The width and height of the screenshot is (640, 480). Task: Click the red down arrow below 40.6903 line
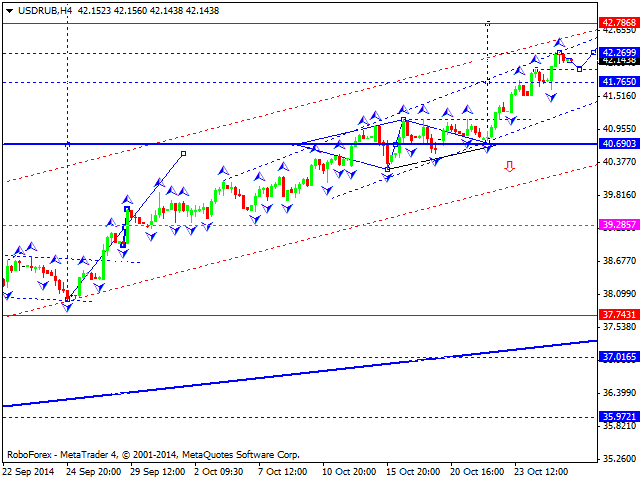tap(509, 166)
